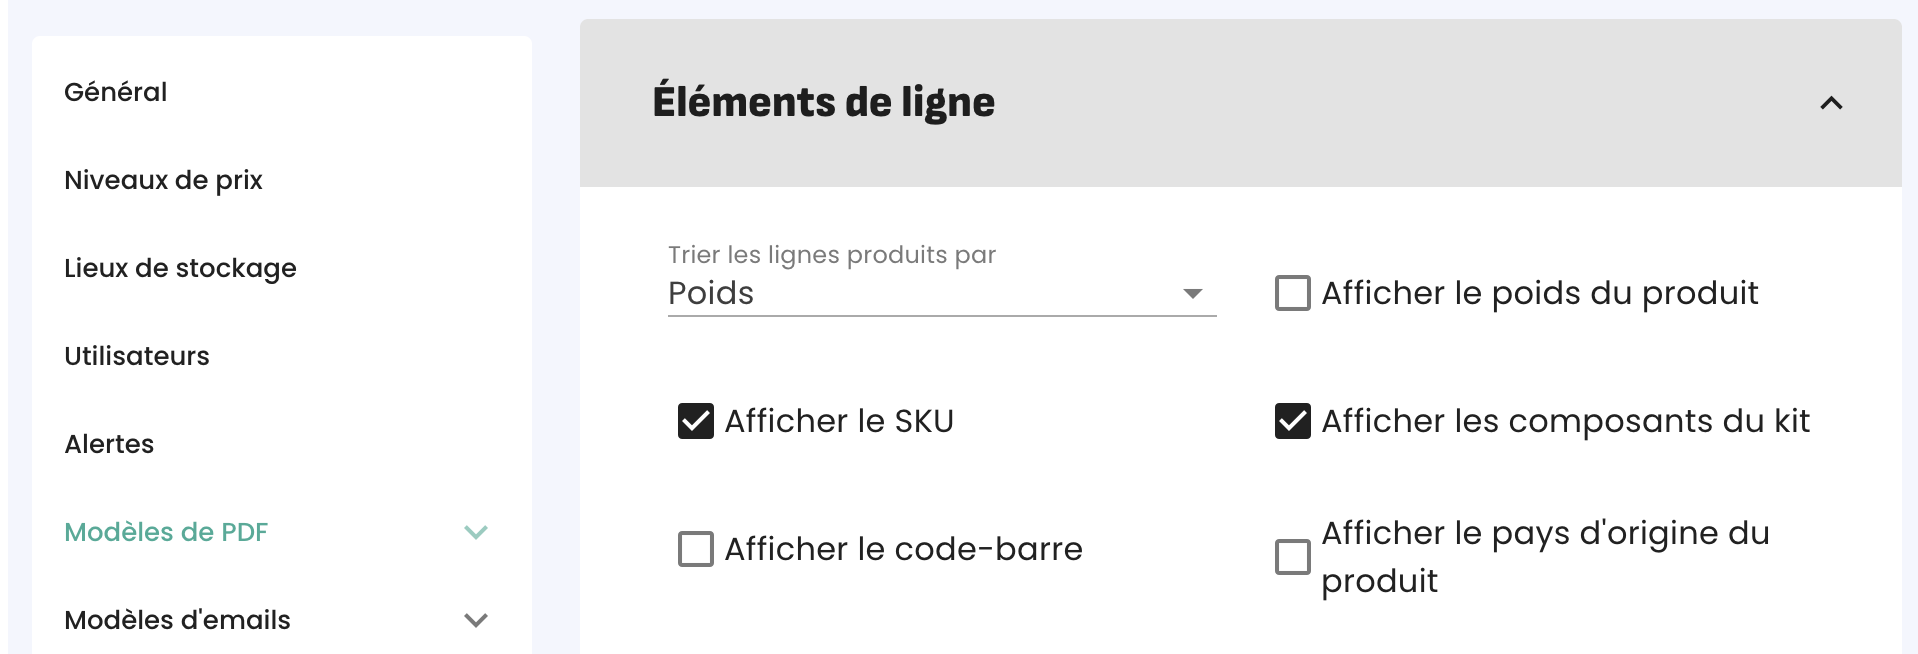
Task: Open the Trier les lignes produits dropdown arrow
Action: 1192,293
